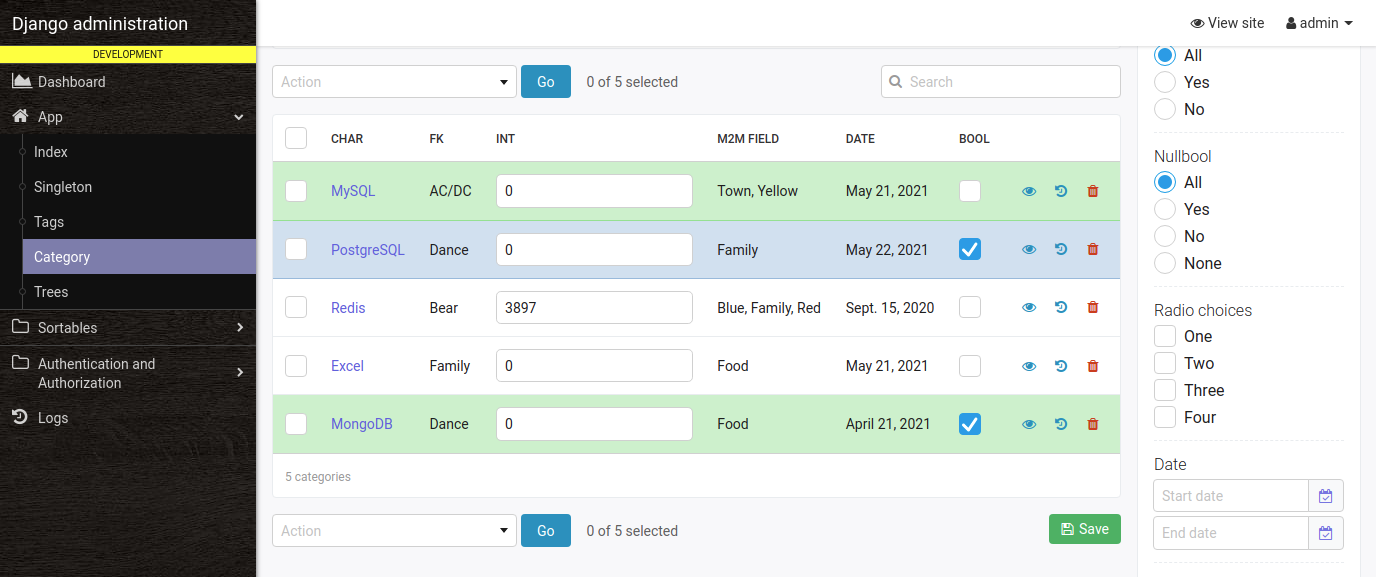Toggle the select-all checkbox in table header
Screen dimensions: 1376x577
[x=296, y=138]
